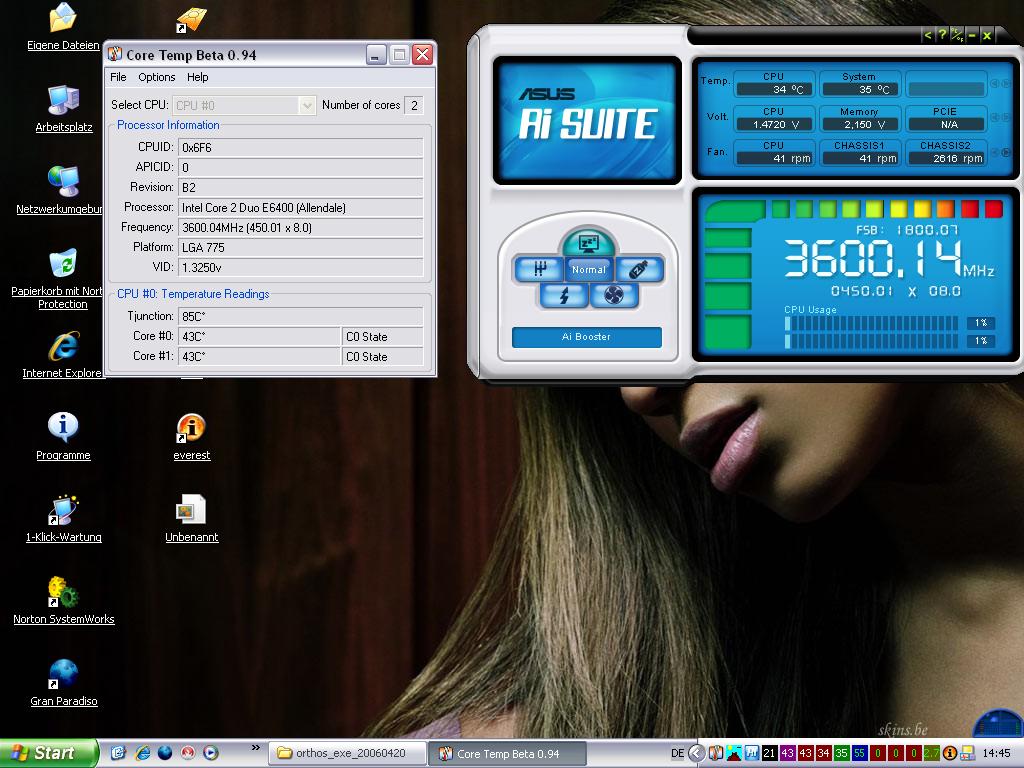This screenshot has width=1024, height=768.
Task: Click the Processor field showing E6400
Action: 300,208
